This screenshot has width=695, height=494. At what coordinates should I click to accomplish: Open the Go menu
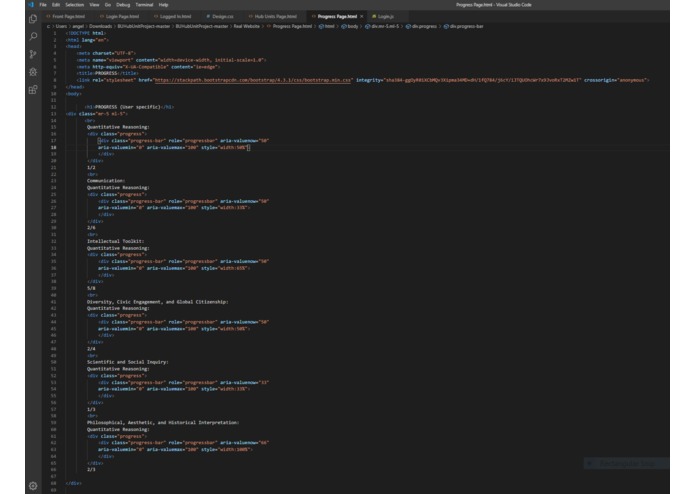(x=108, y=5)
